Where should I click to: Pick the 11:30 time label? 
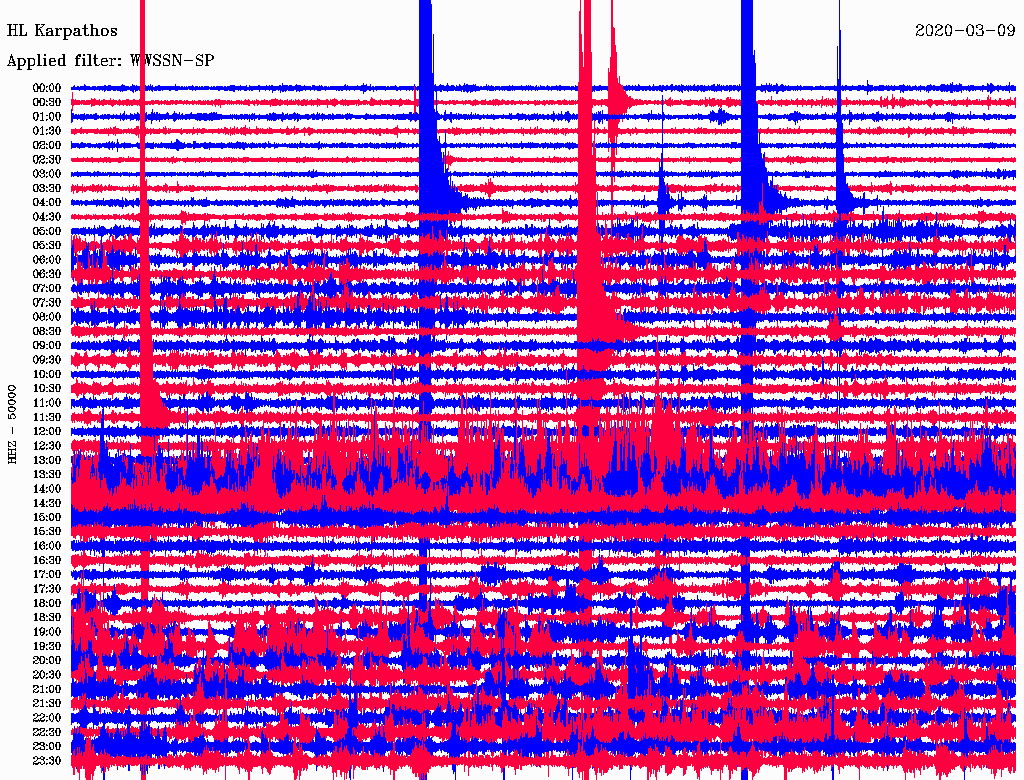pyautogui.click(x=47, y=417)
